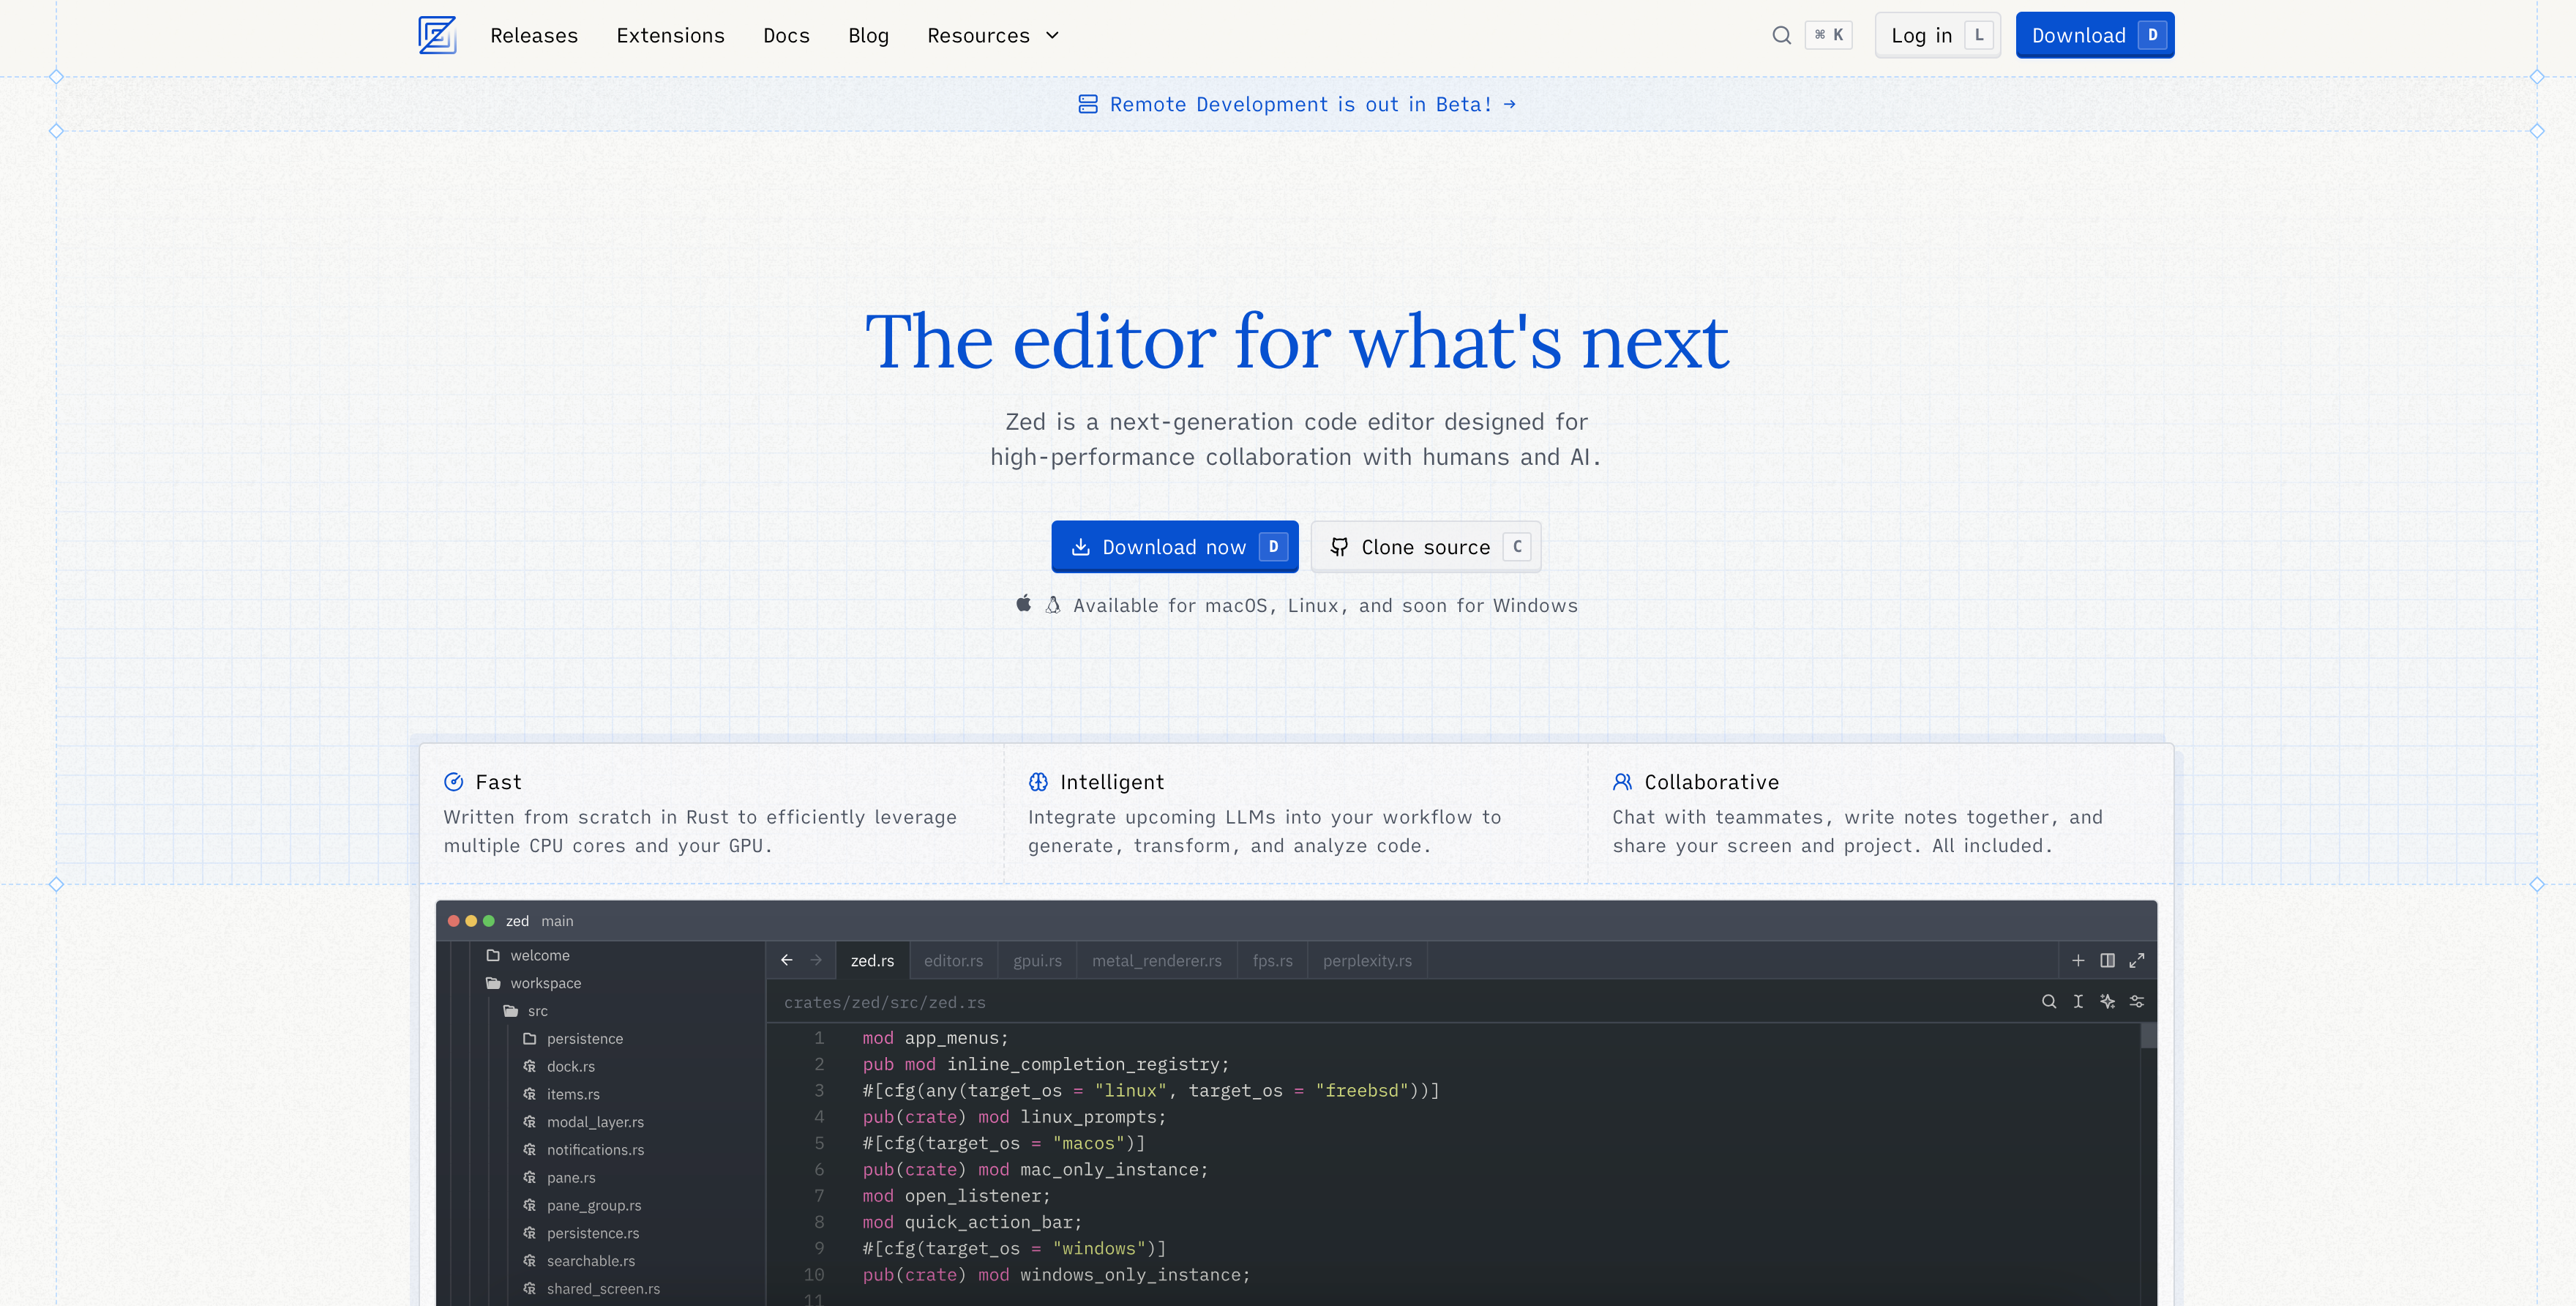
Task: Click the plus icon in tab bar
Action: tap(2078, 960)
